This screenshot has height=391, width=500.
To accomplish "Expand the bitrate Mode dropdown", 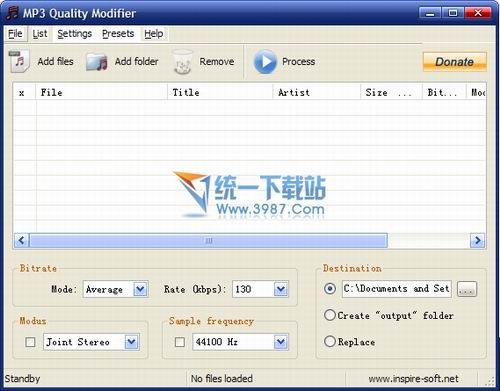I will 140,289.
